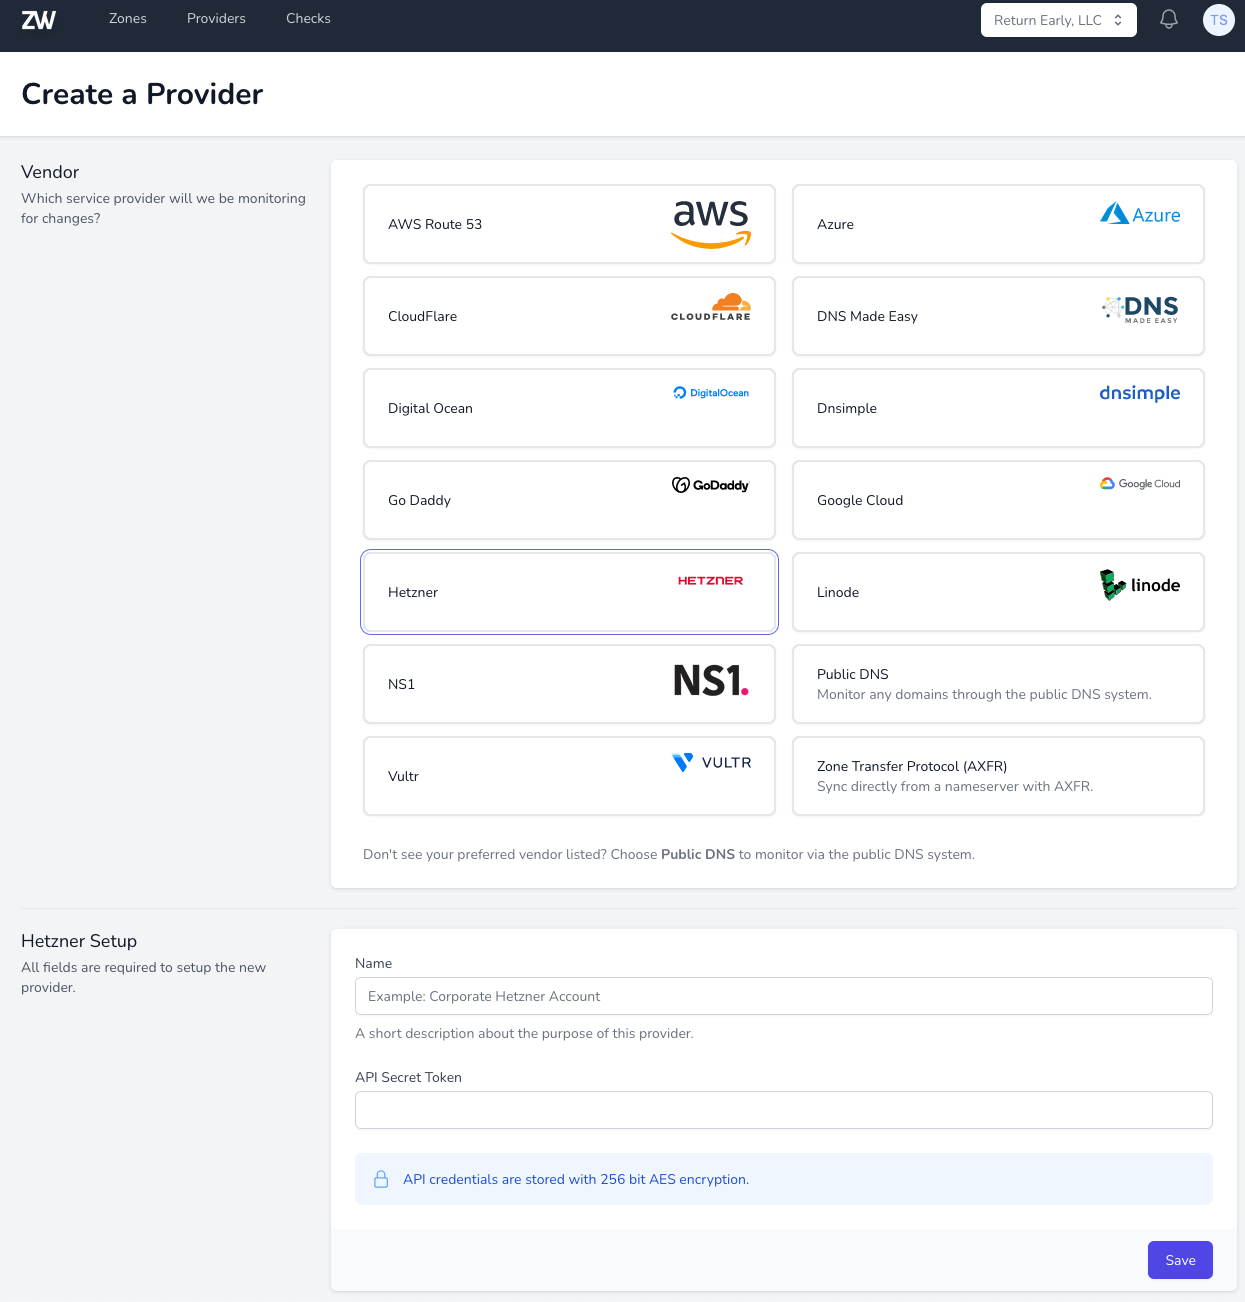The width and height of the screenshot is (1245, 1302).
Task: Click the Azure logo
Action: pos(1140,213)
